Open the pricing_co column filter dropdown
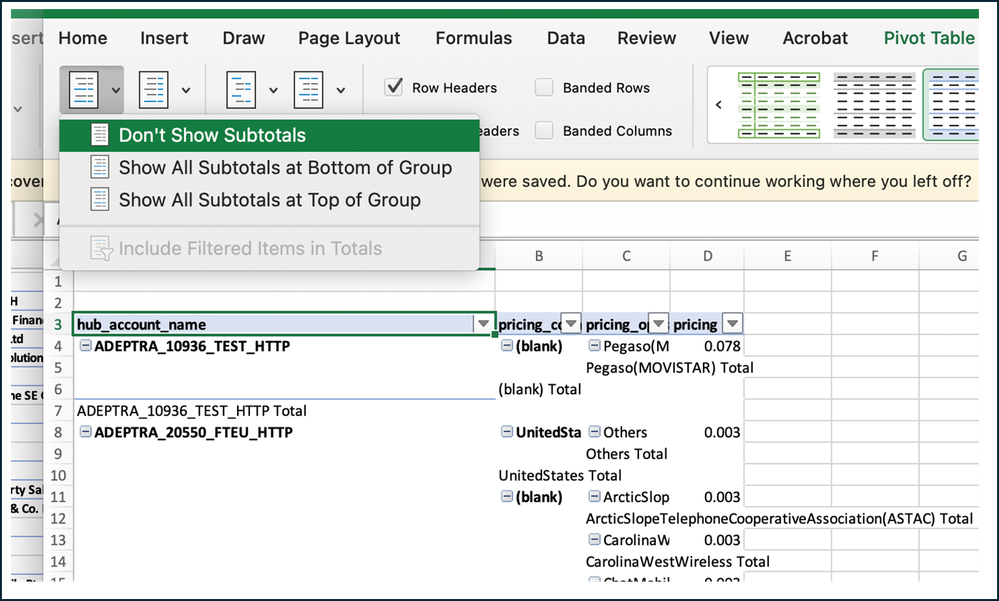Image resolution: width=999 pixels, height=601 pixels. (571, 324)
